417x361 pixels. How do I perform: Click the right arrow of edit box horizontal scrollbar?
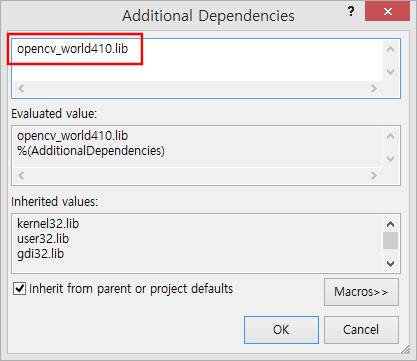pos(374,88)
